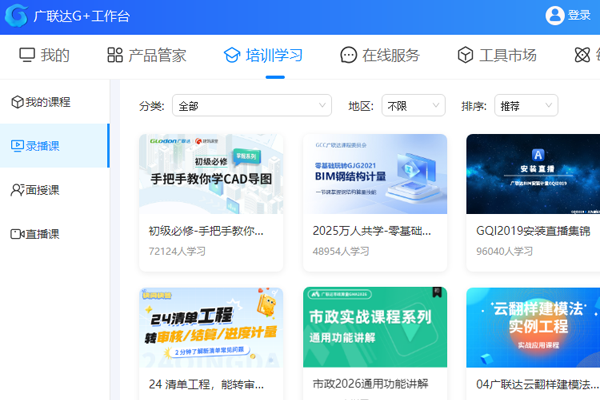Click the 排序: label
This screenshot has width=600, height=400.
tap(474, 106)
